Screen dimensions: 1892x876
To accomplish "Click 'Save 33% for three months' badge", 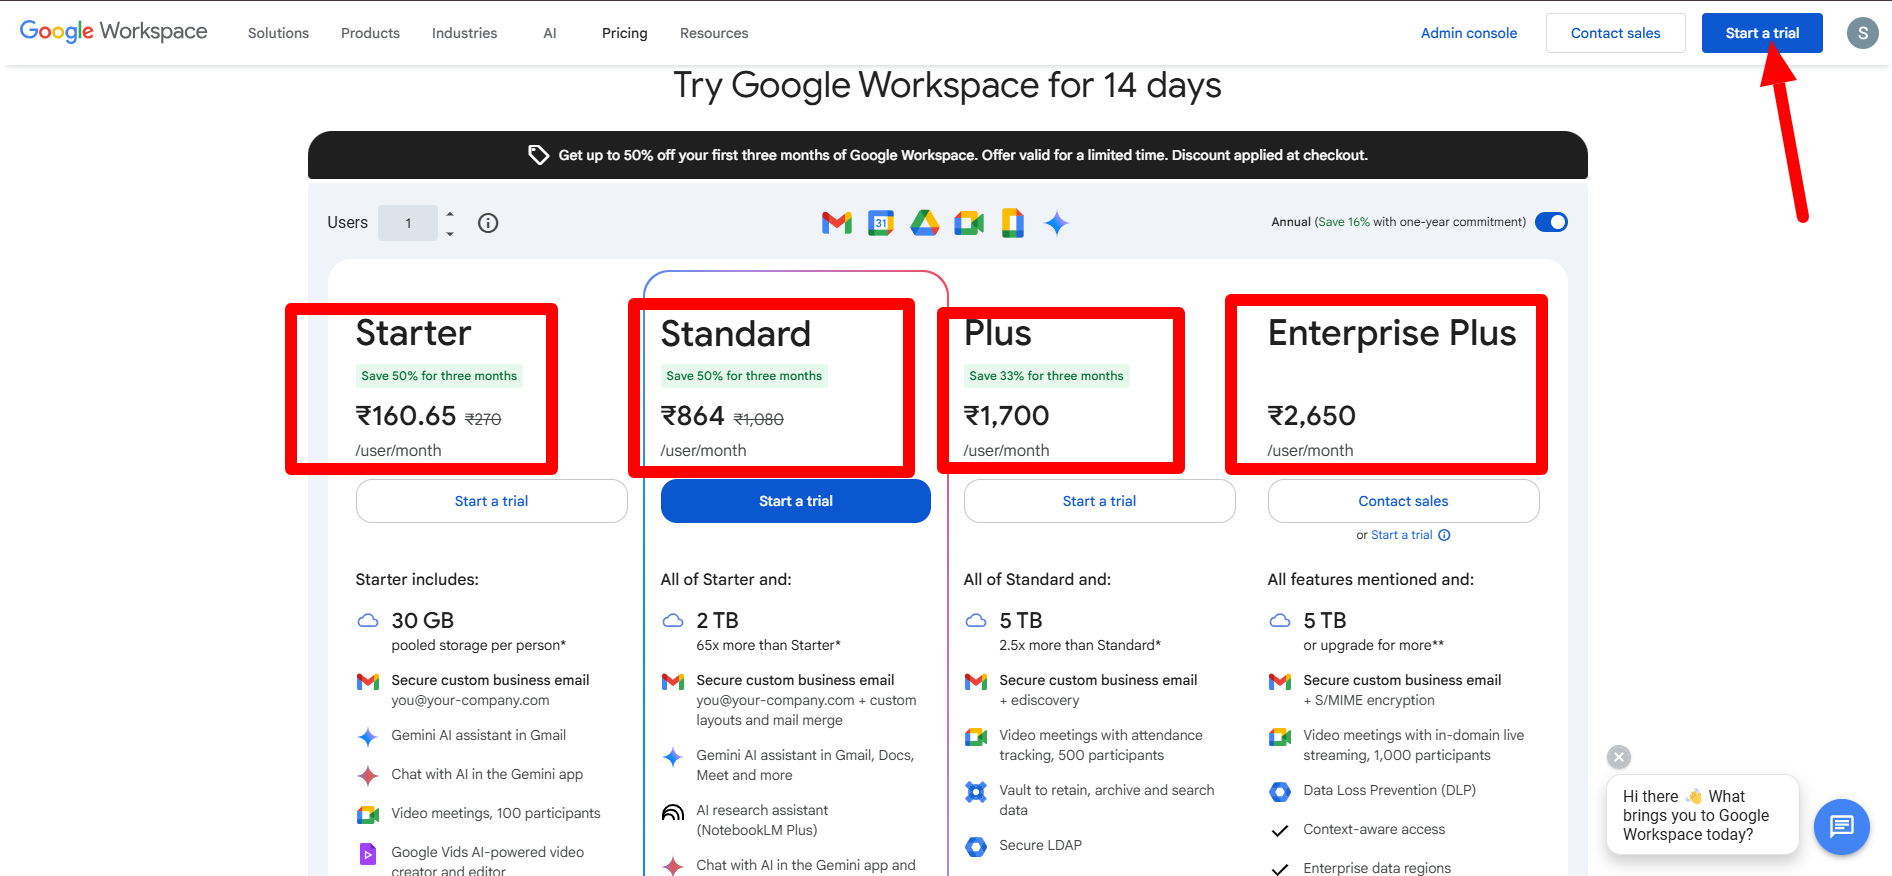I will click(x=1046, y=376).
